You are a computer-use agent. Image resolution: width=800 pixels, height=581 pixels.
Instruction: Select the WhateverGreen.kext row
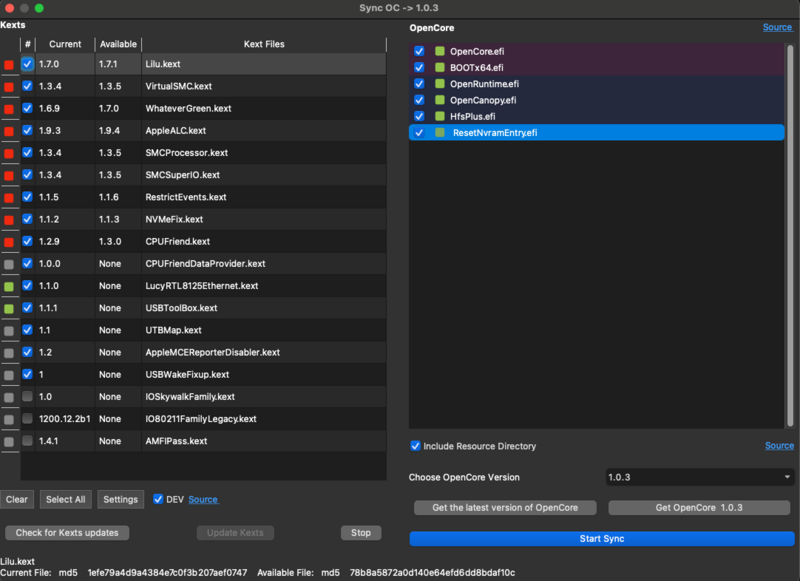pos(200,108)
